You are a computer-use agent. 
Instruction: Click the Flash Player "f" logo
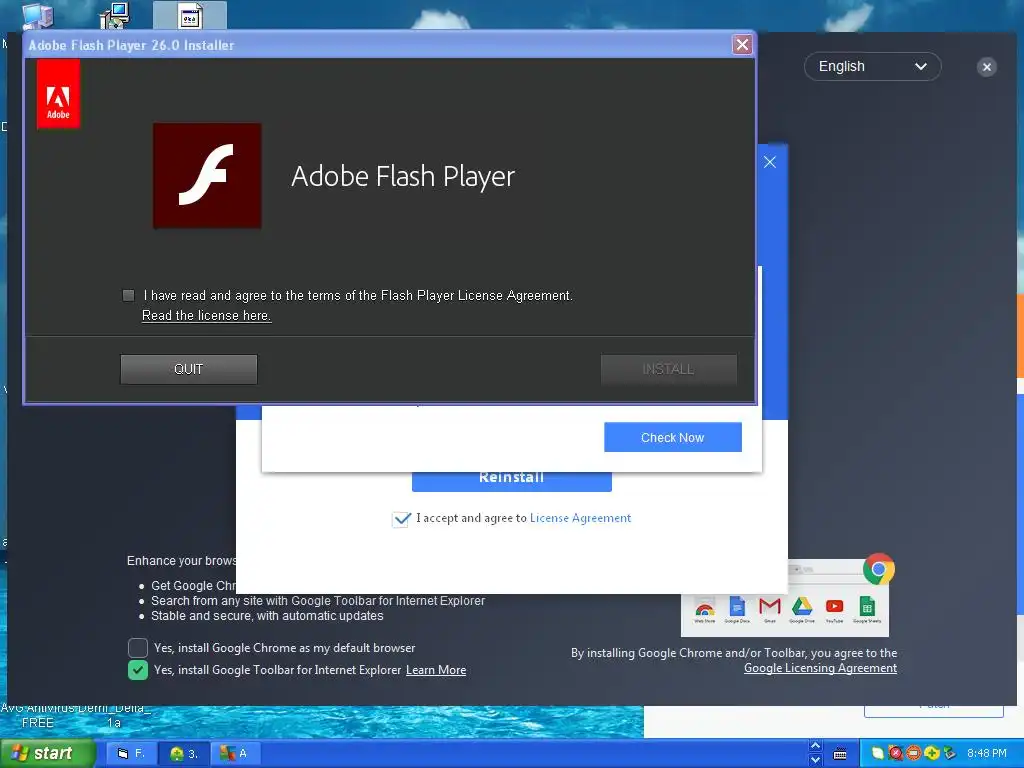click(207, 176)
